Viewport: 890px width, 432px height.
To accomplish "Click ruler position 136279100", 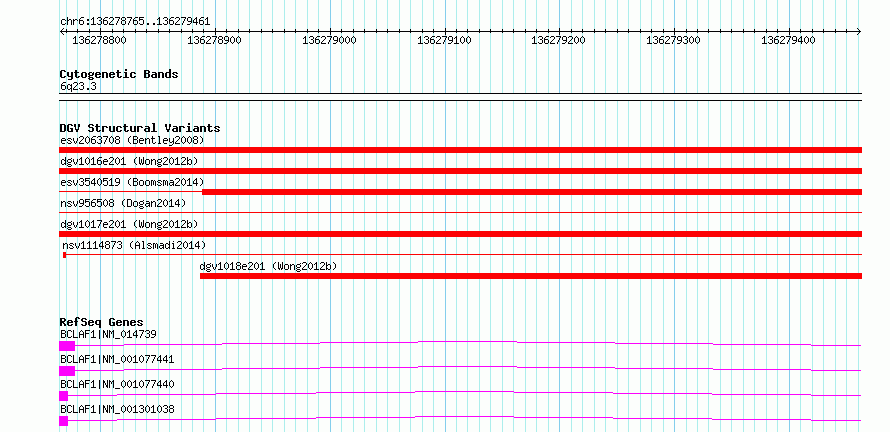I will pos(444,40).
